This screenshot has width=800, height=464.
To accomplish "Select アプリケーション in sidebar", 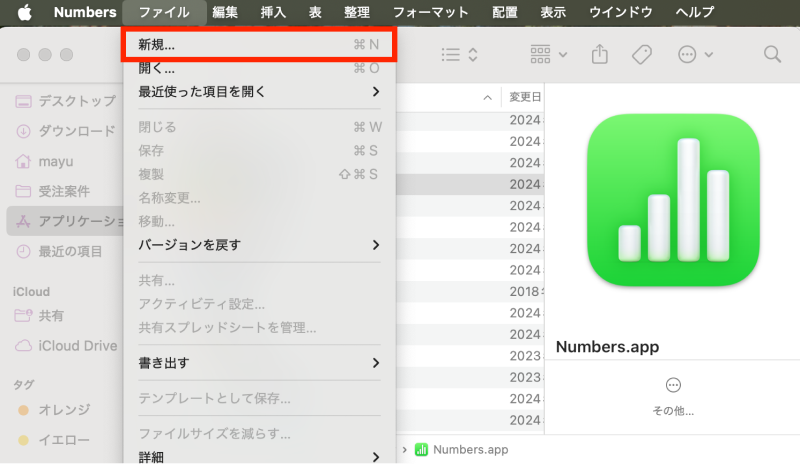I will pyautogui.click(x=66, y=221).
